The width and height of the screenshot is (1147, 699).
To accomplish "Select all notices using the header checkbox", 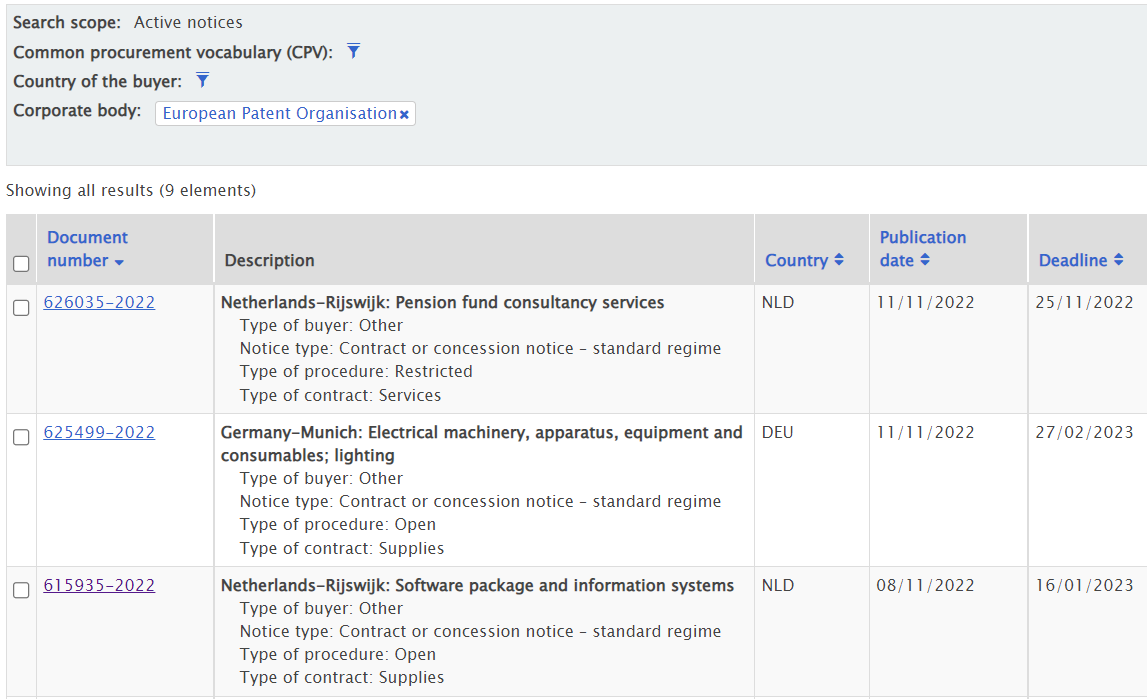I will [21, 260].
